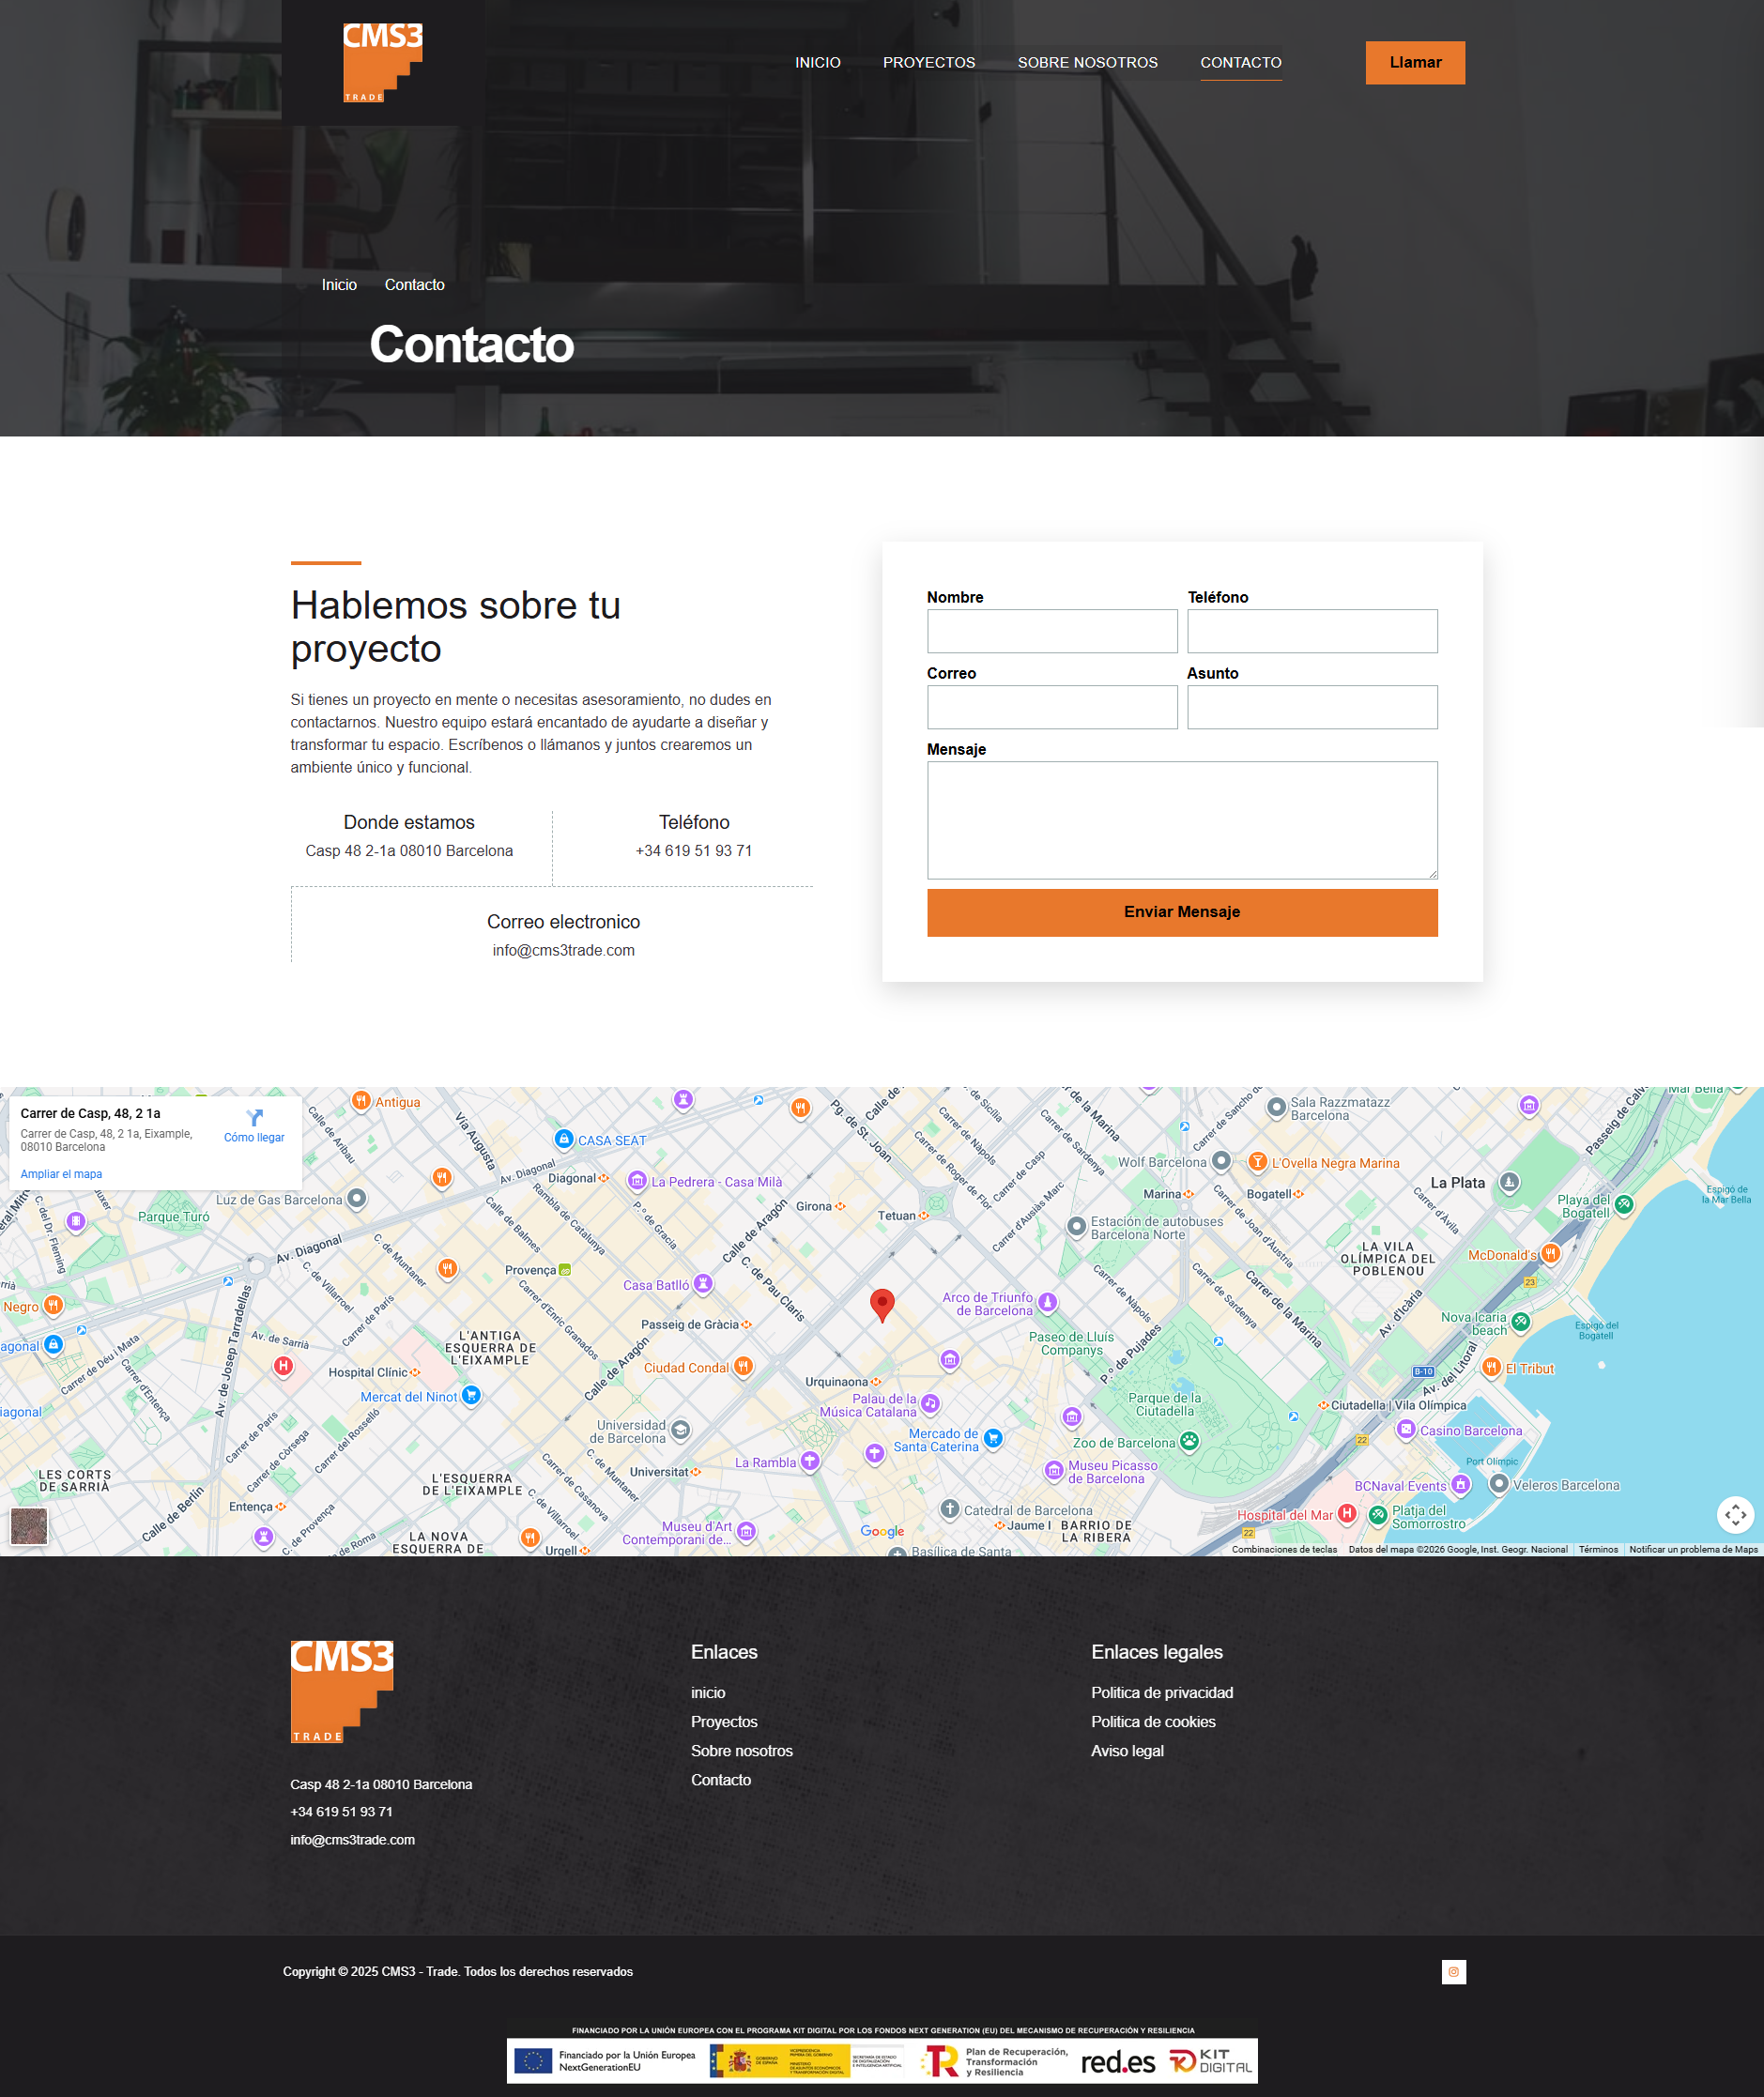Click the El Tribut restaurant marker
Screen dimensions: 1764x2097
click(1492, 1367)
